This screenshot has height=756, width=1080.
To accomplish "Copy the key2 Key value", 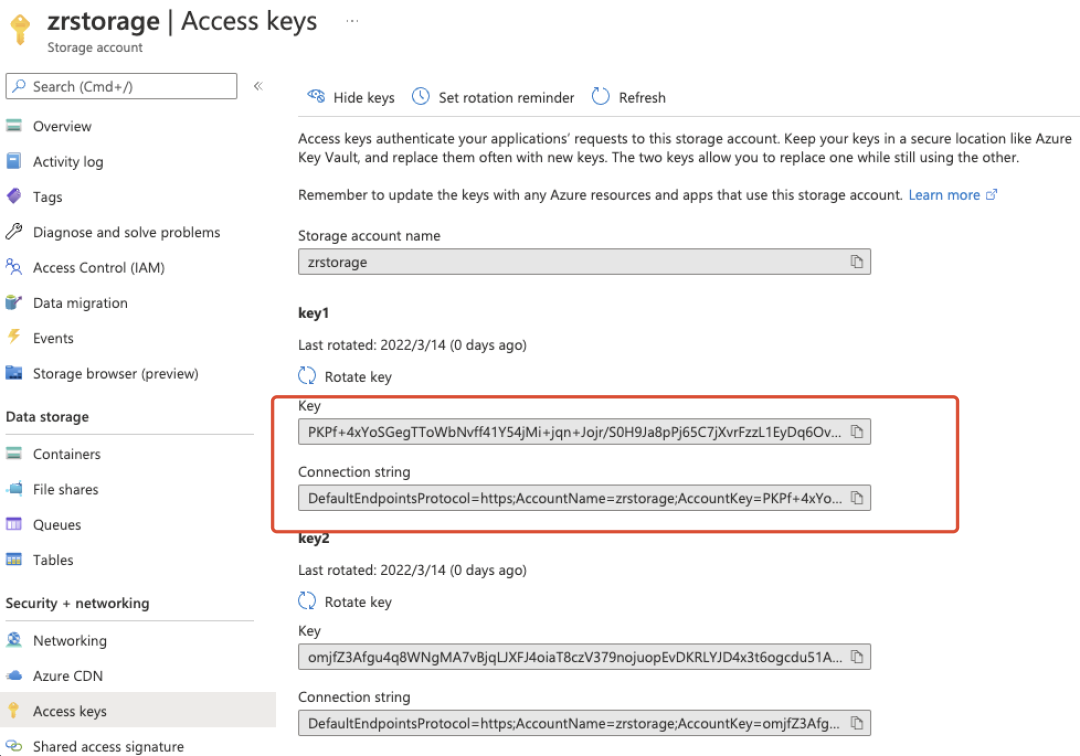I will [x=856, y=657].
